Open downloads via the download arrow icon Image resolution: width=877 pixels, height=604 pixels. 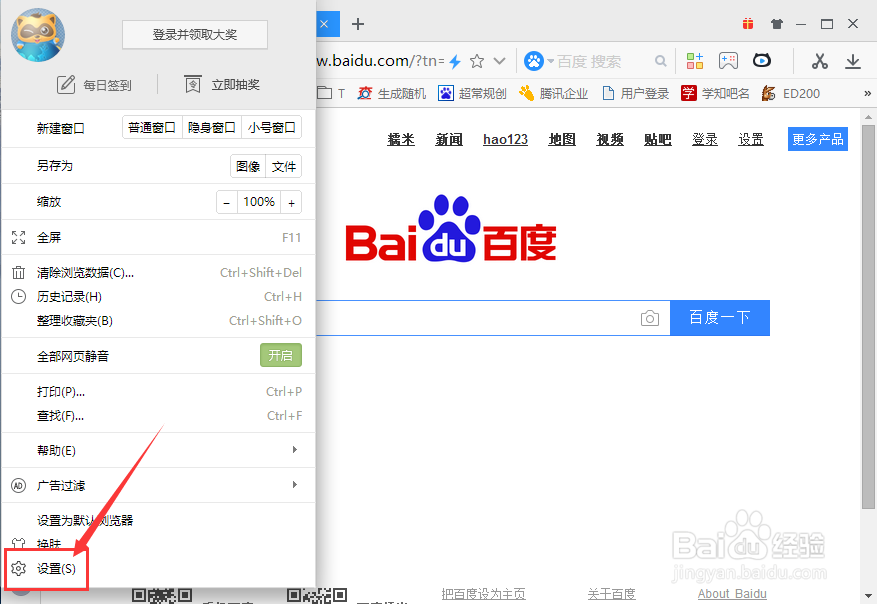[x=852, y=61]
